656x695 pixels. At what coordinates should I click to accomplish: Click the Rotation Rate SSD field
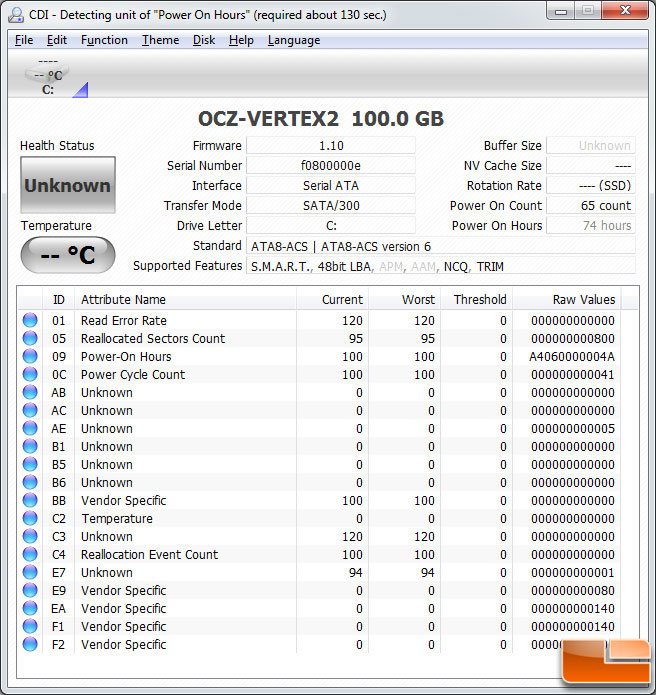click(591, 185)
